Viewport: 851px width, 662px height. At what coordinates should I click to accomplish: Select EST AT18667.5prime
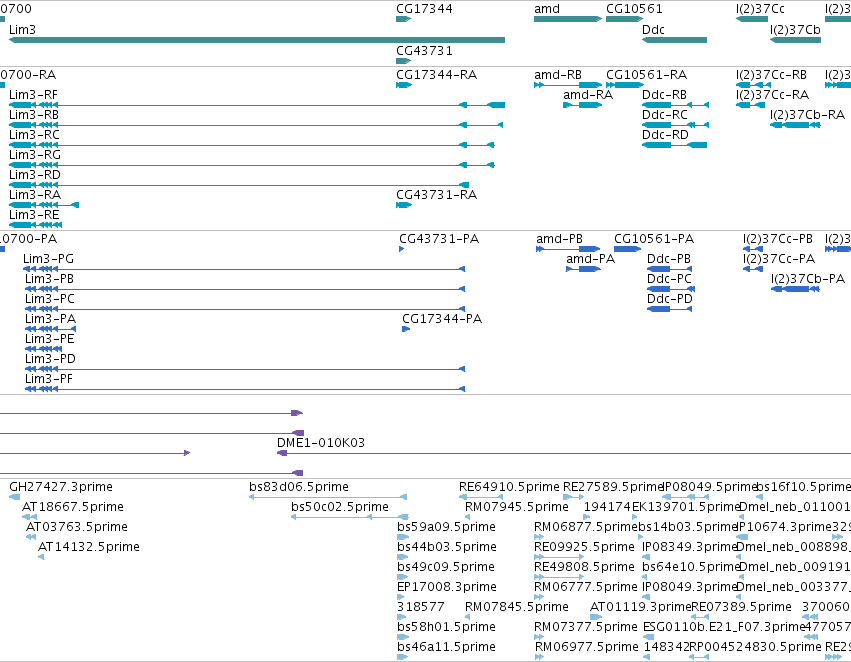pyautogui.click(x=29, y=517)
